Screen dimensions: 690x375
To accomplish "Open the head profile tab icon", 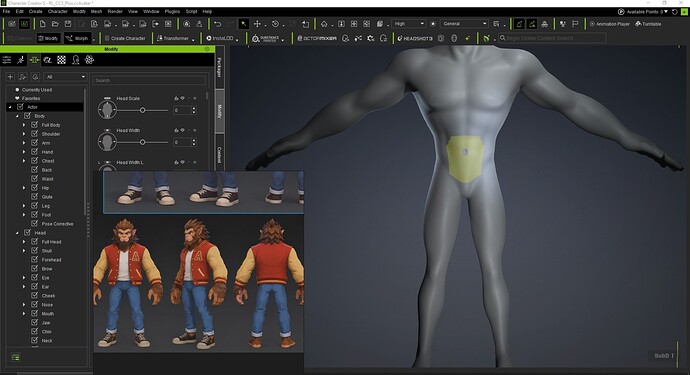I will (75, 60).
